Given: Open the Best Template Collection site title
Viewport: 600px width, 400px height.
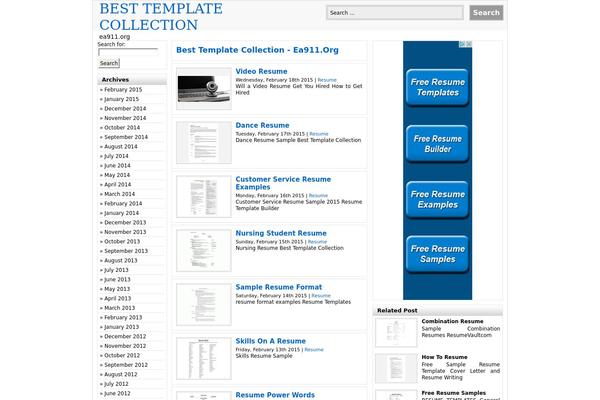Looking at the screenshot, I should tap(161, 16).
